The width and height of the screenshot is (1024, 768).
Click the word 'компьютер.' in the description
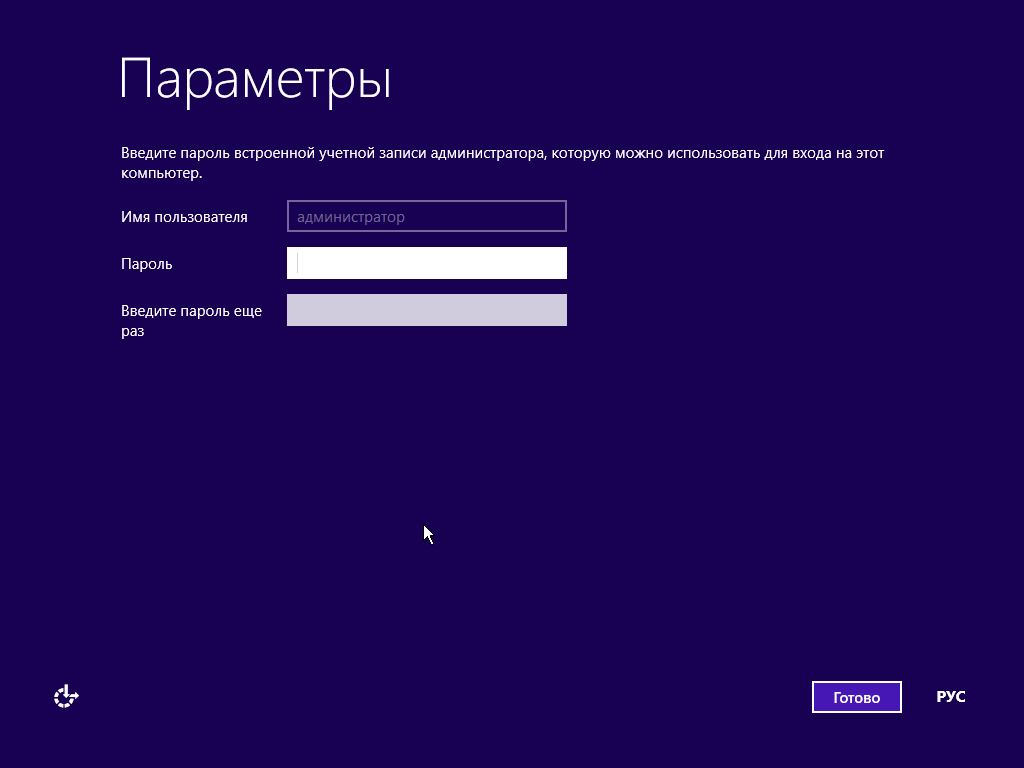point(161,173)
